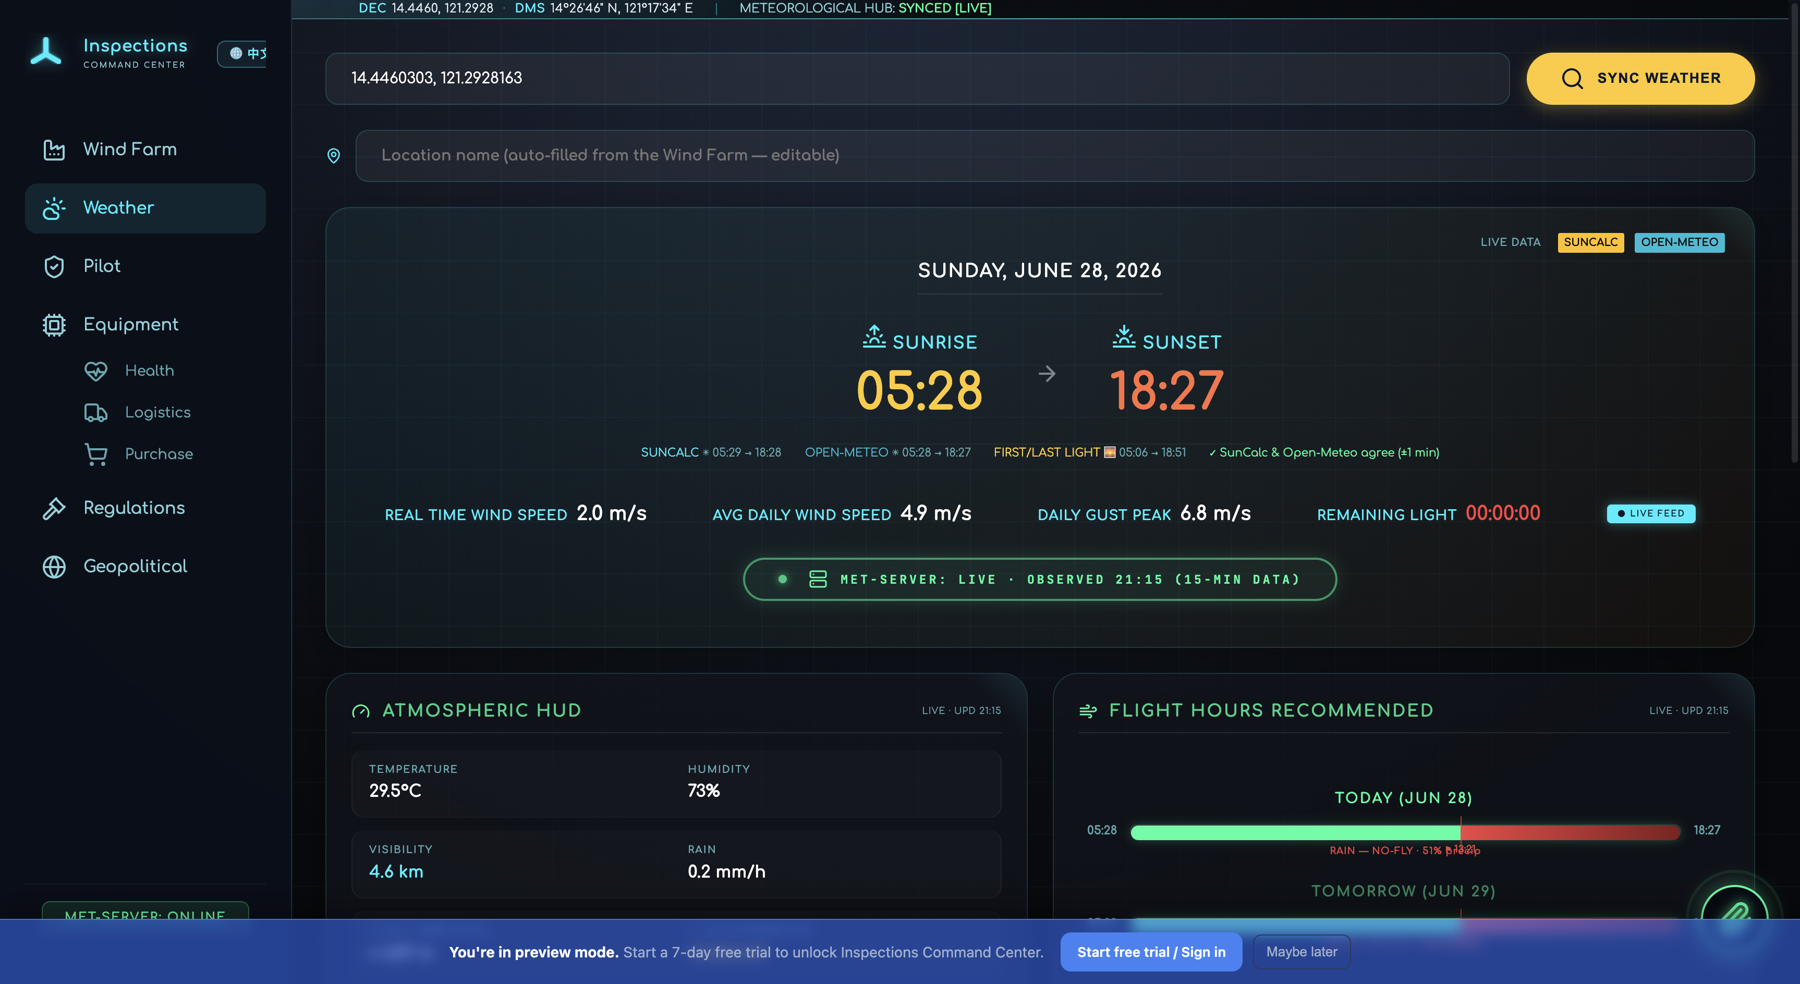Click the coordinates input field

(917, 78)
